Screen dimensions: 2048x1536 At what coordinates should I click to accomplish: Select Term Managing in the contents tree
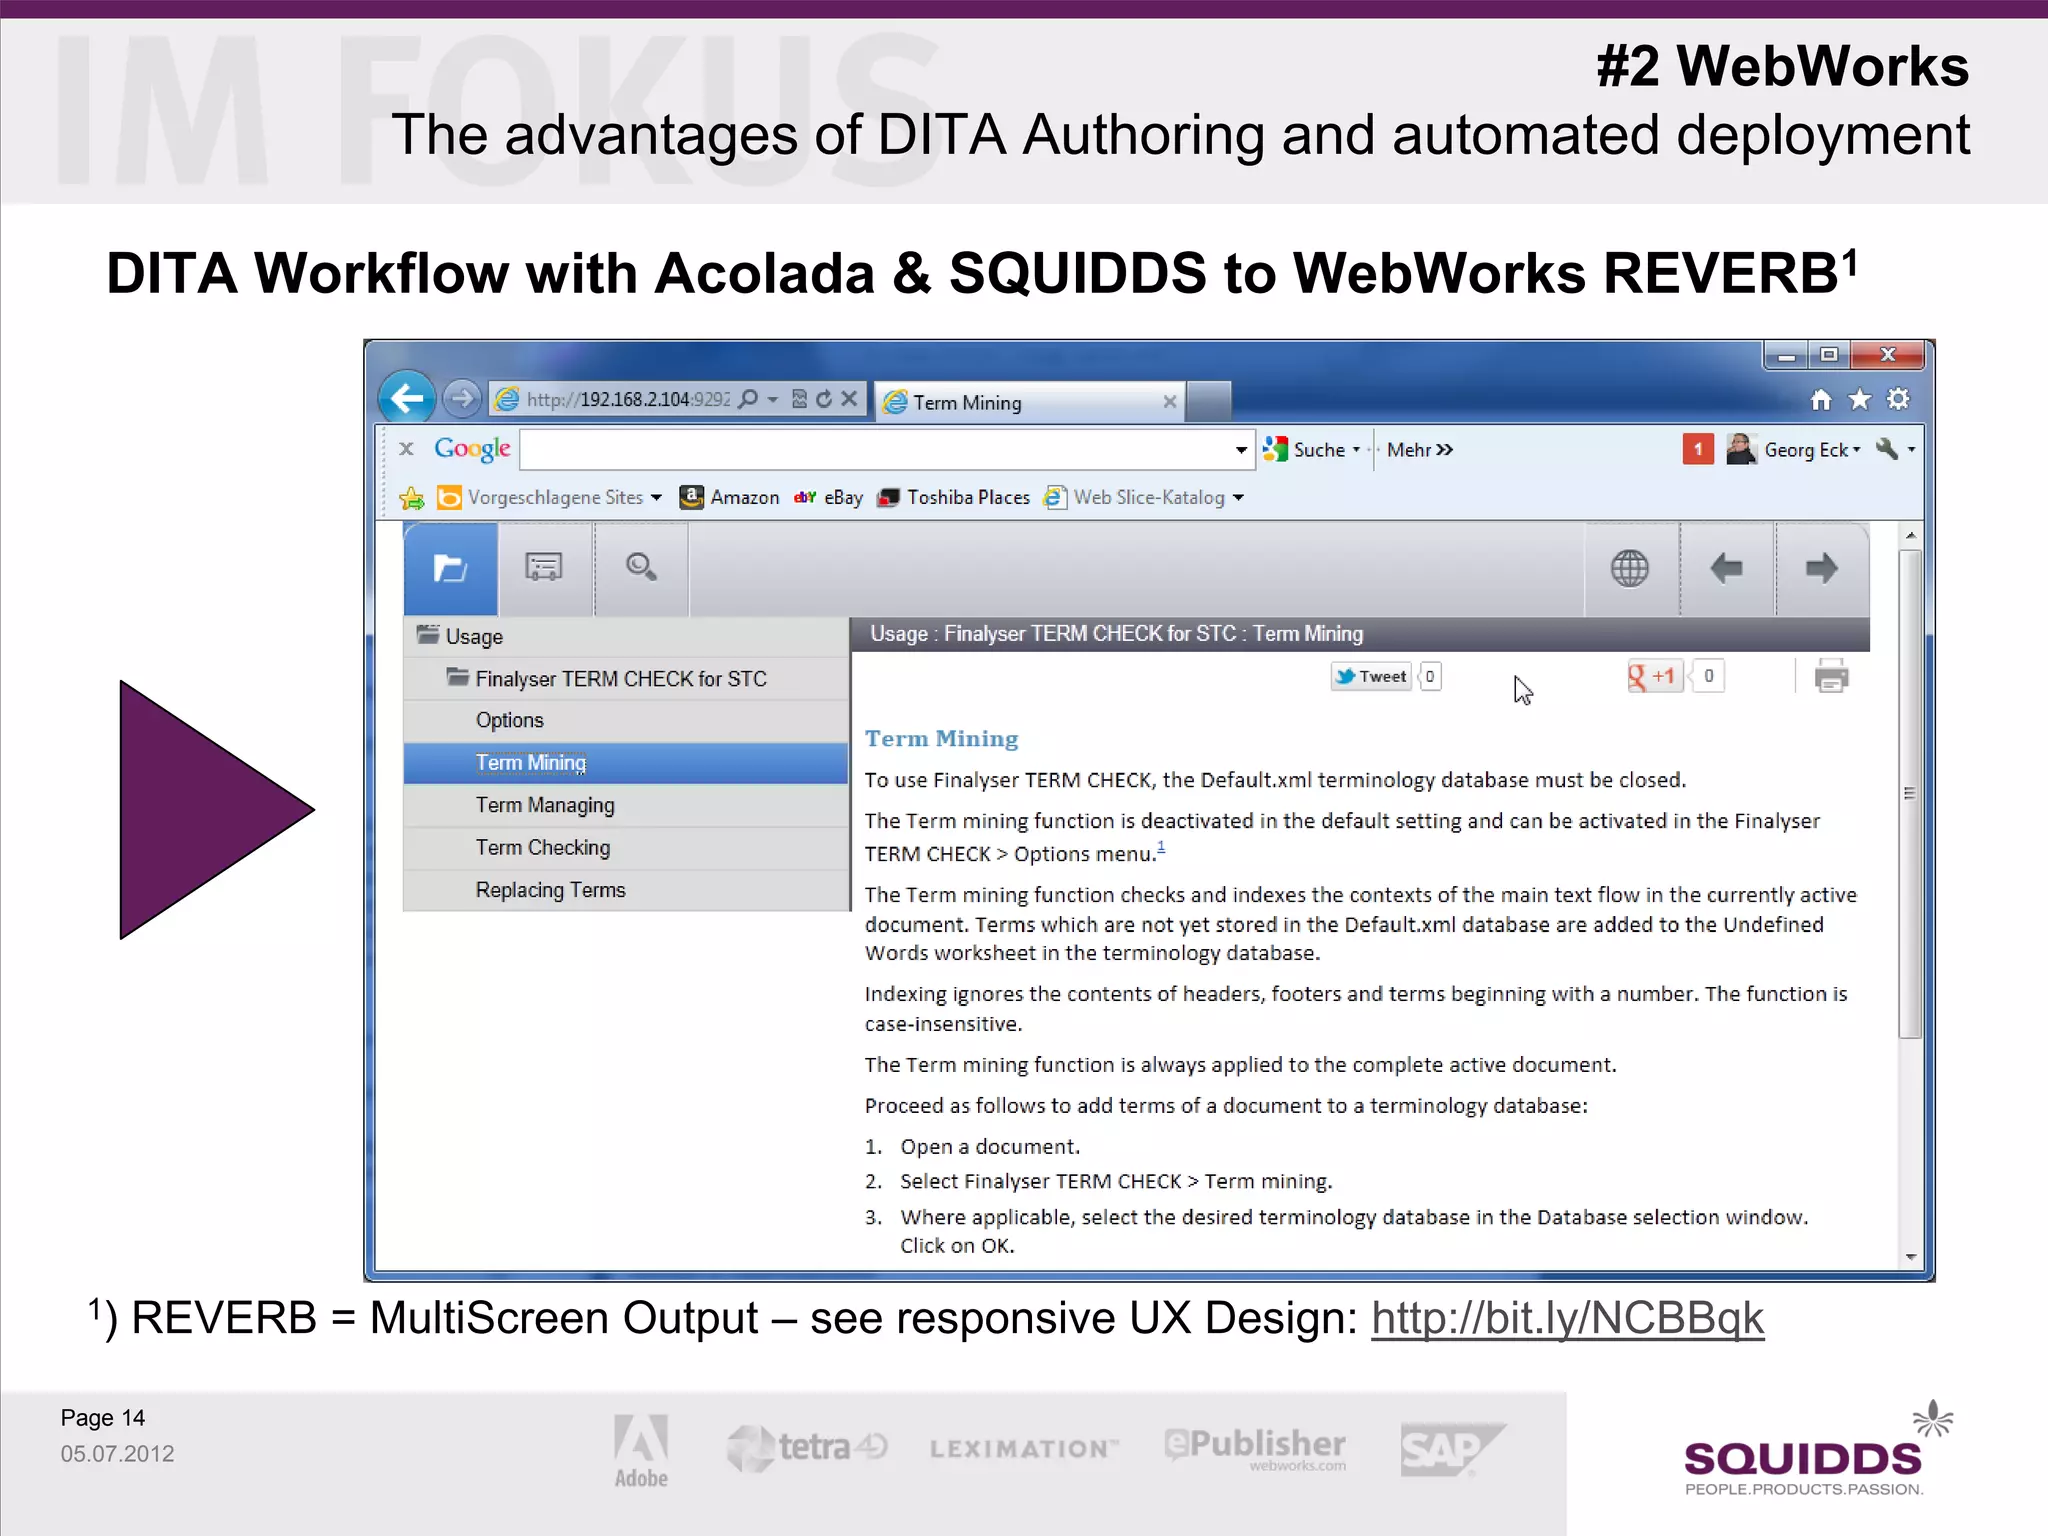click(626, 805)
